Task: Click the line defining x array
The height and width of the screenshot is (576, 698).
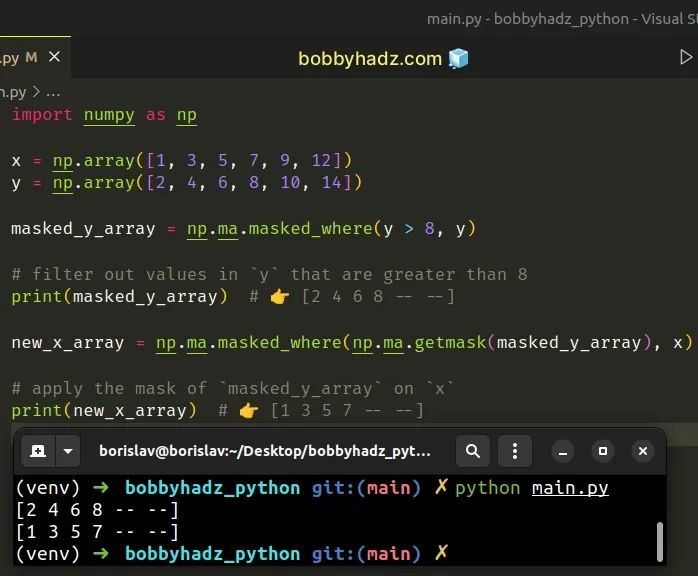Action: point(182,160)
